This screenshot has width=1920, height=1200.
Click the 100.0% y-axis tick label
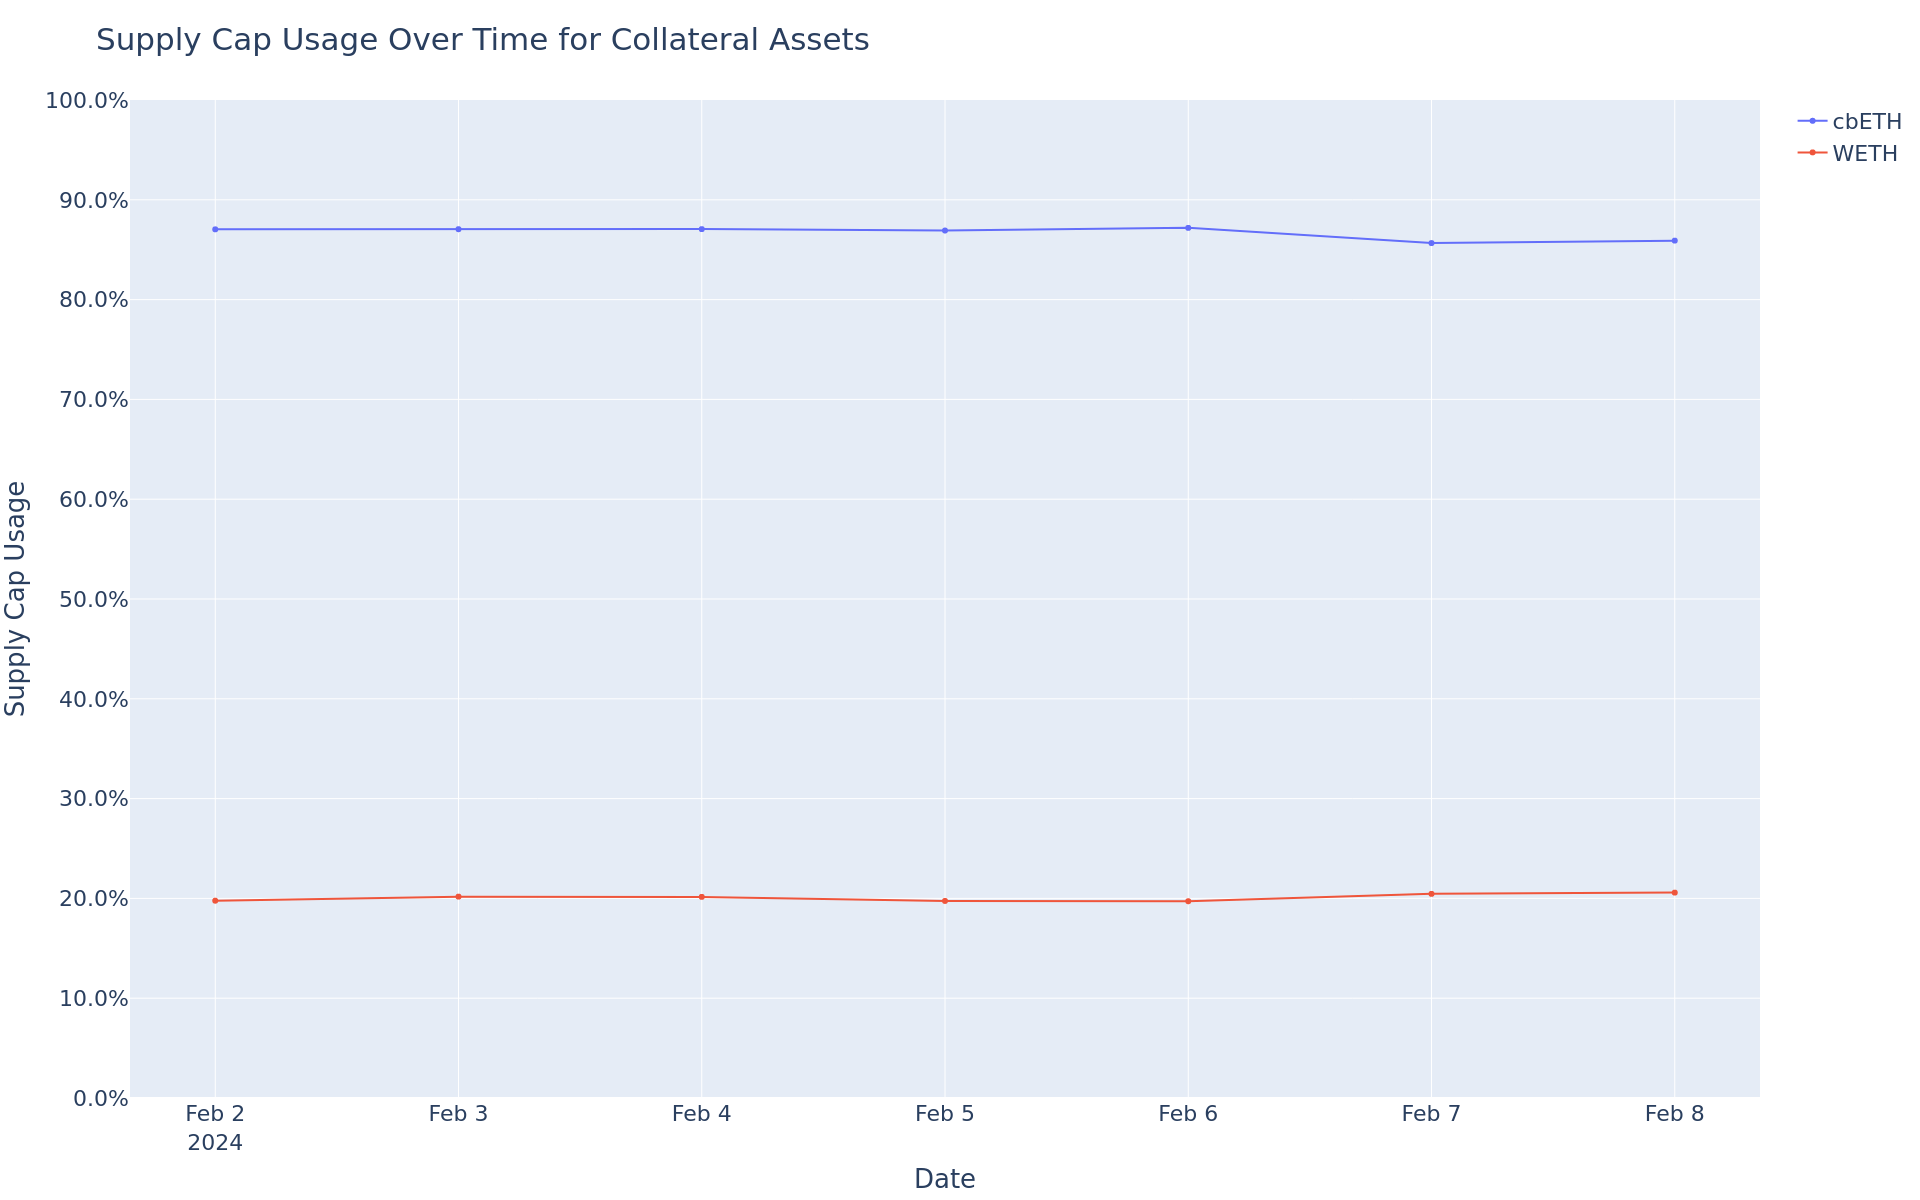coord(87,101)
